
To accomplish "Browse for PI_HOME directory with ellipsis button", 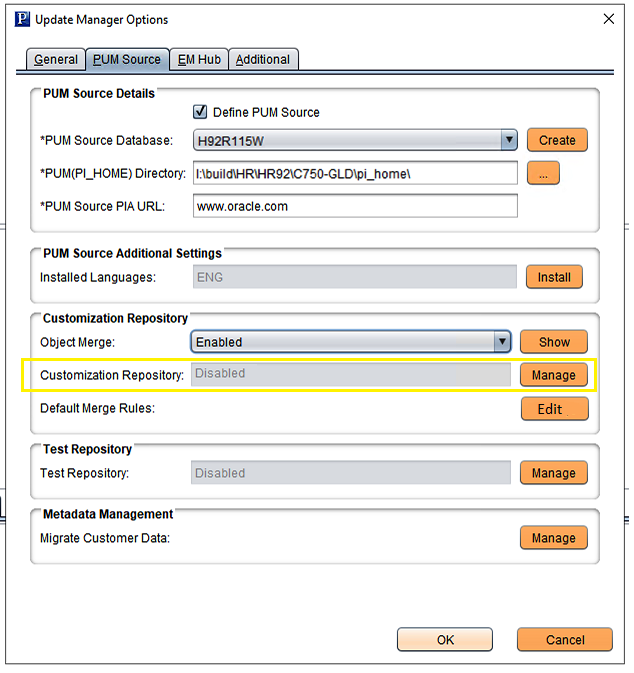I will [x=543, y=173].
